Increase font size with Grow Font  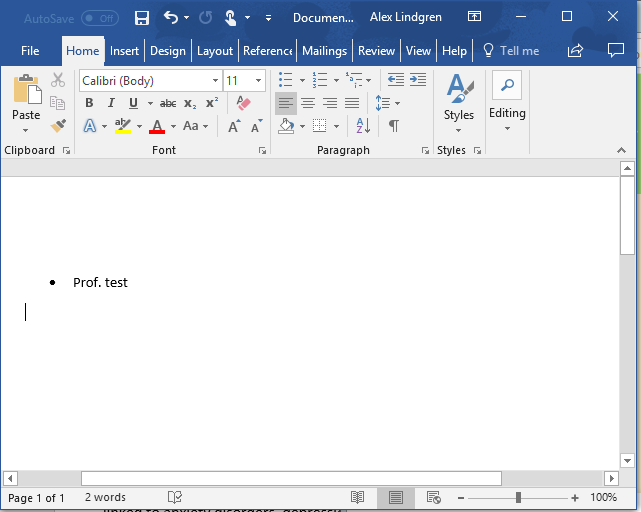234,126
